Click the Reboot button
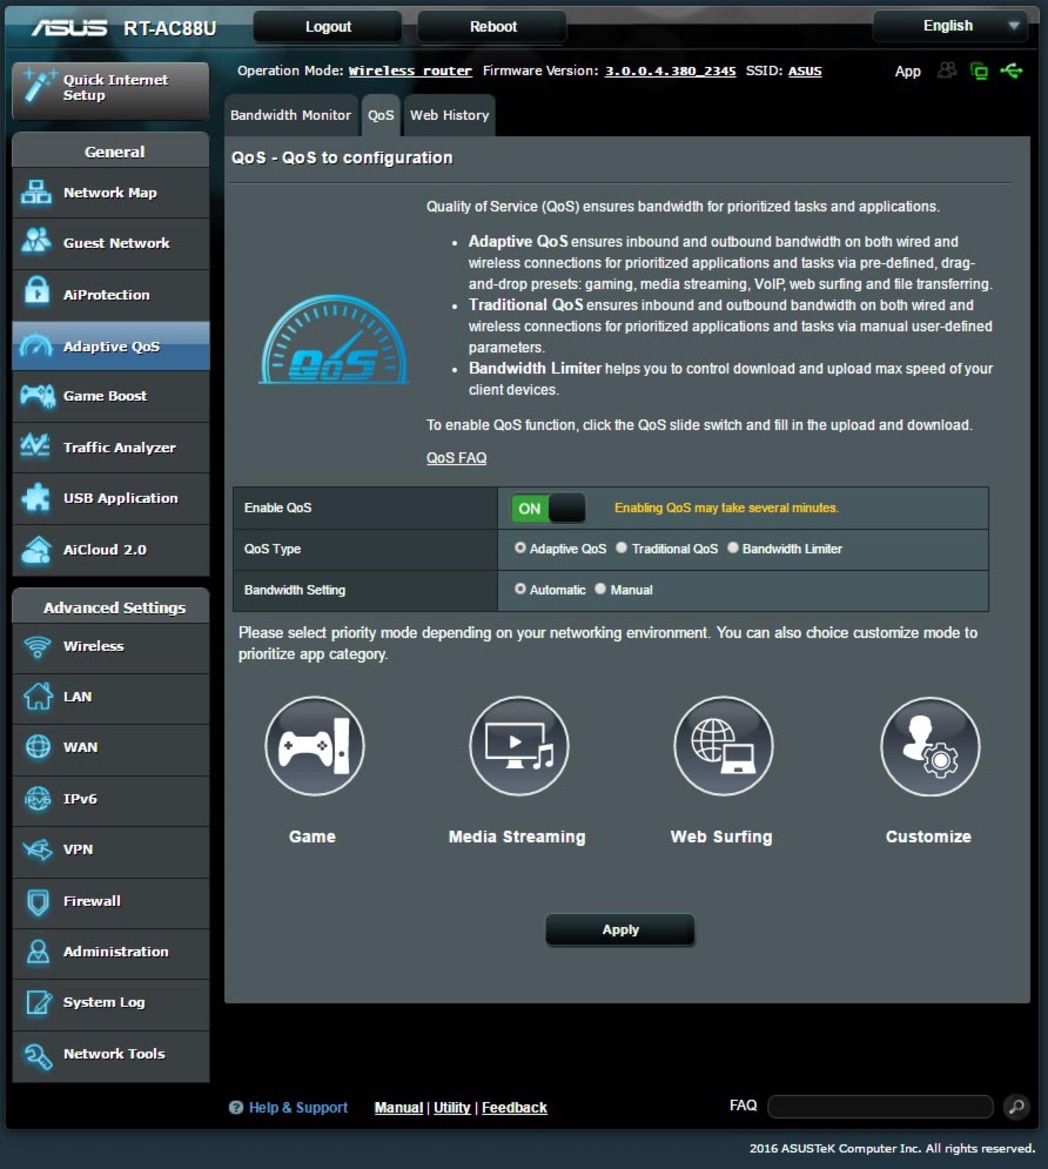This screenshot has height=1169, width=1048. (493, 27)
